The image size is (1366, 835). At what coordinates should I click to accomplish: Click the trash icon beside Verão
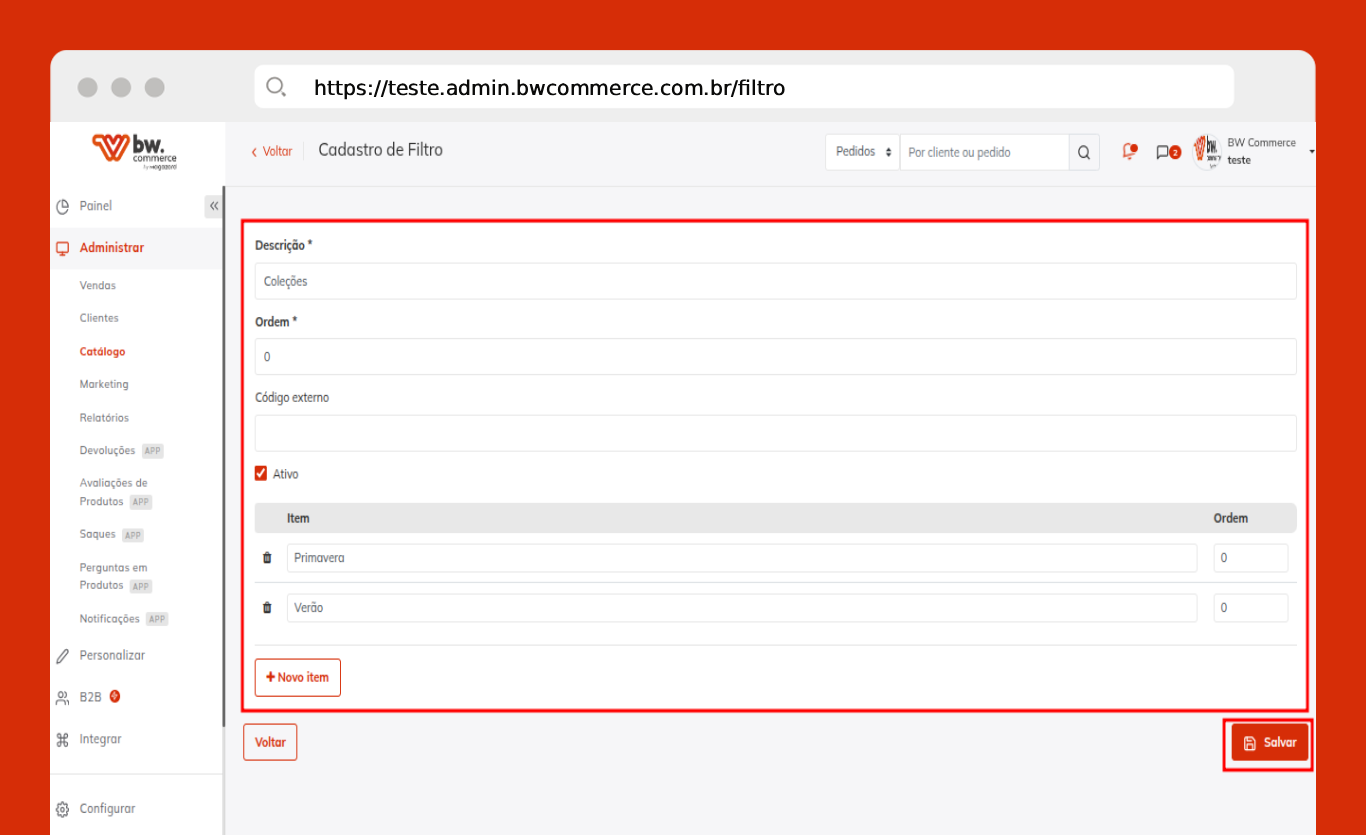(x=267, y=608)
